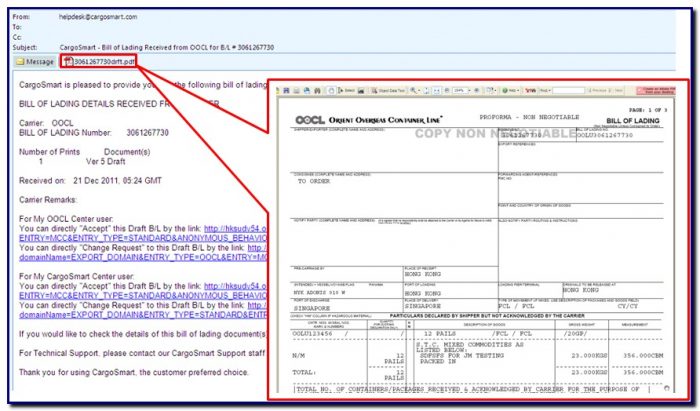Click the zoom out minus button

[x=446, y=91]
